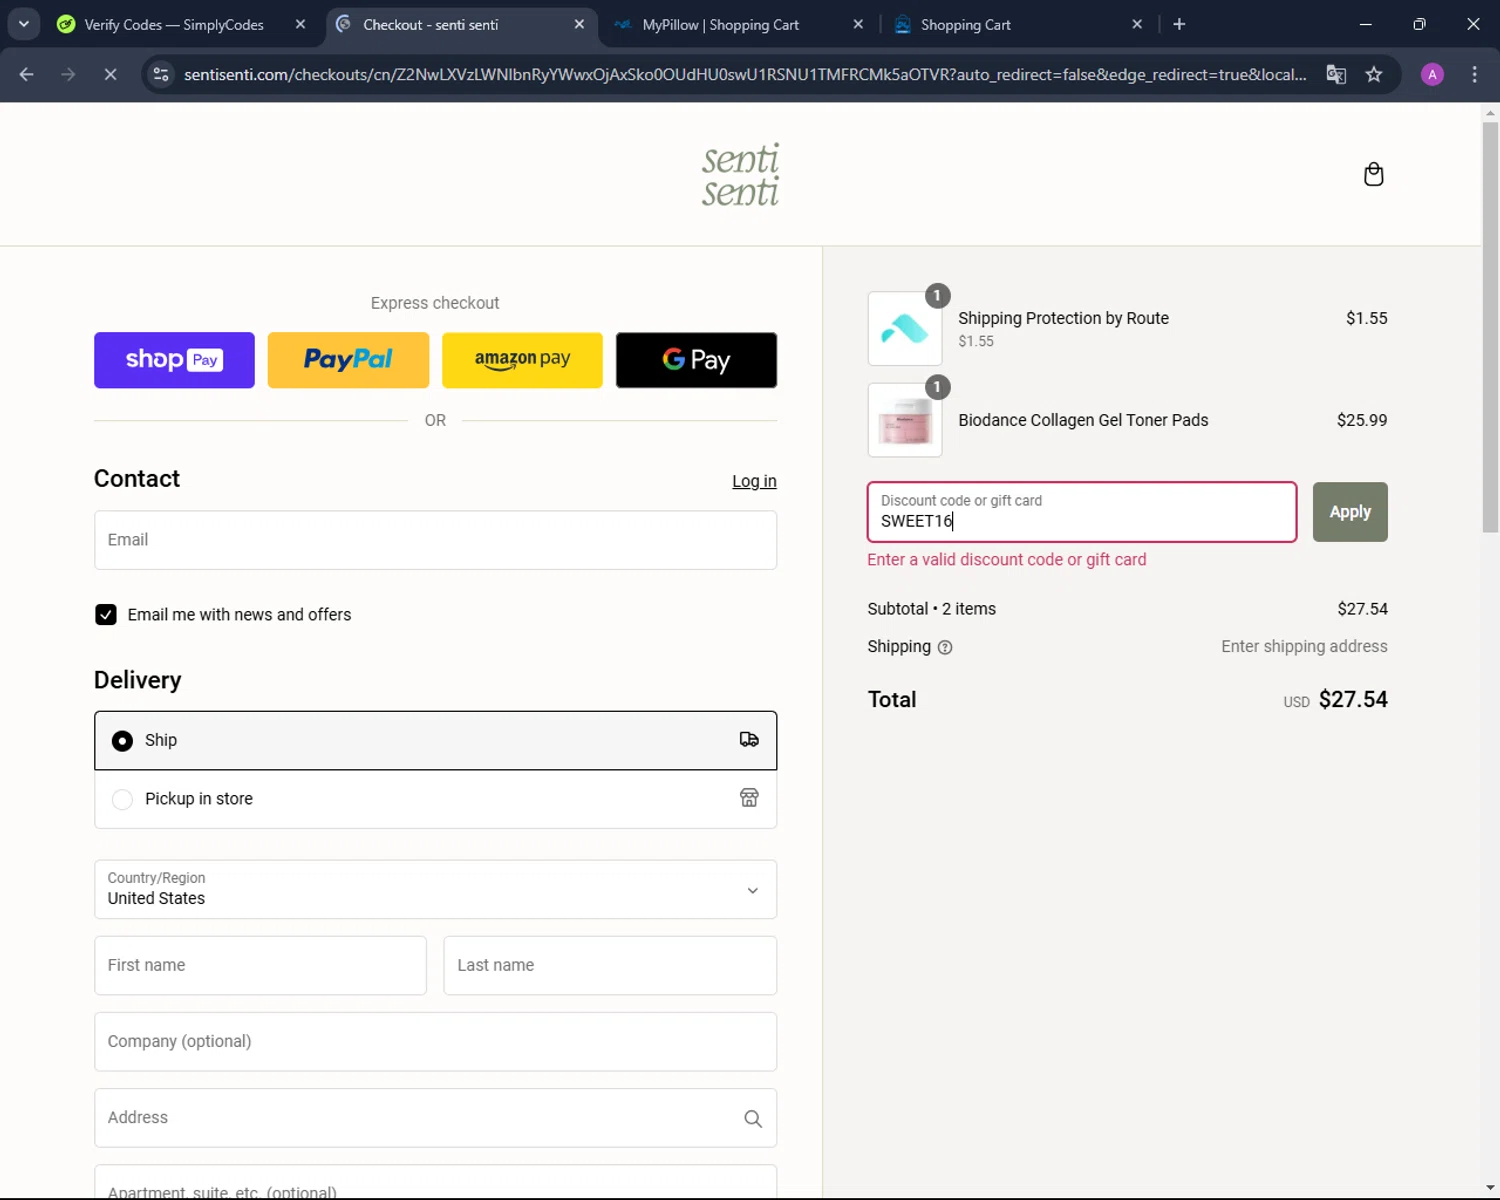Close the last Shopping Cart tab
Screen dimensions: 1500x1200
pyautogui.click(x=1137, y=24)
